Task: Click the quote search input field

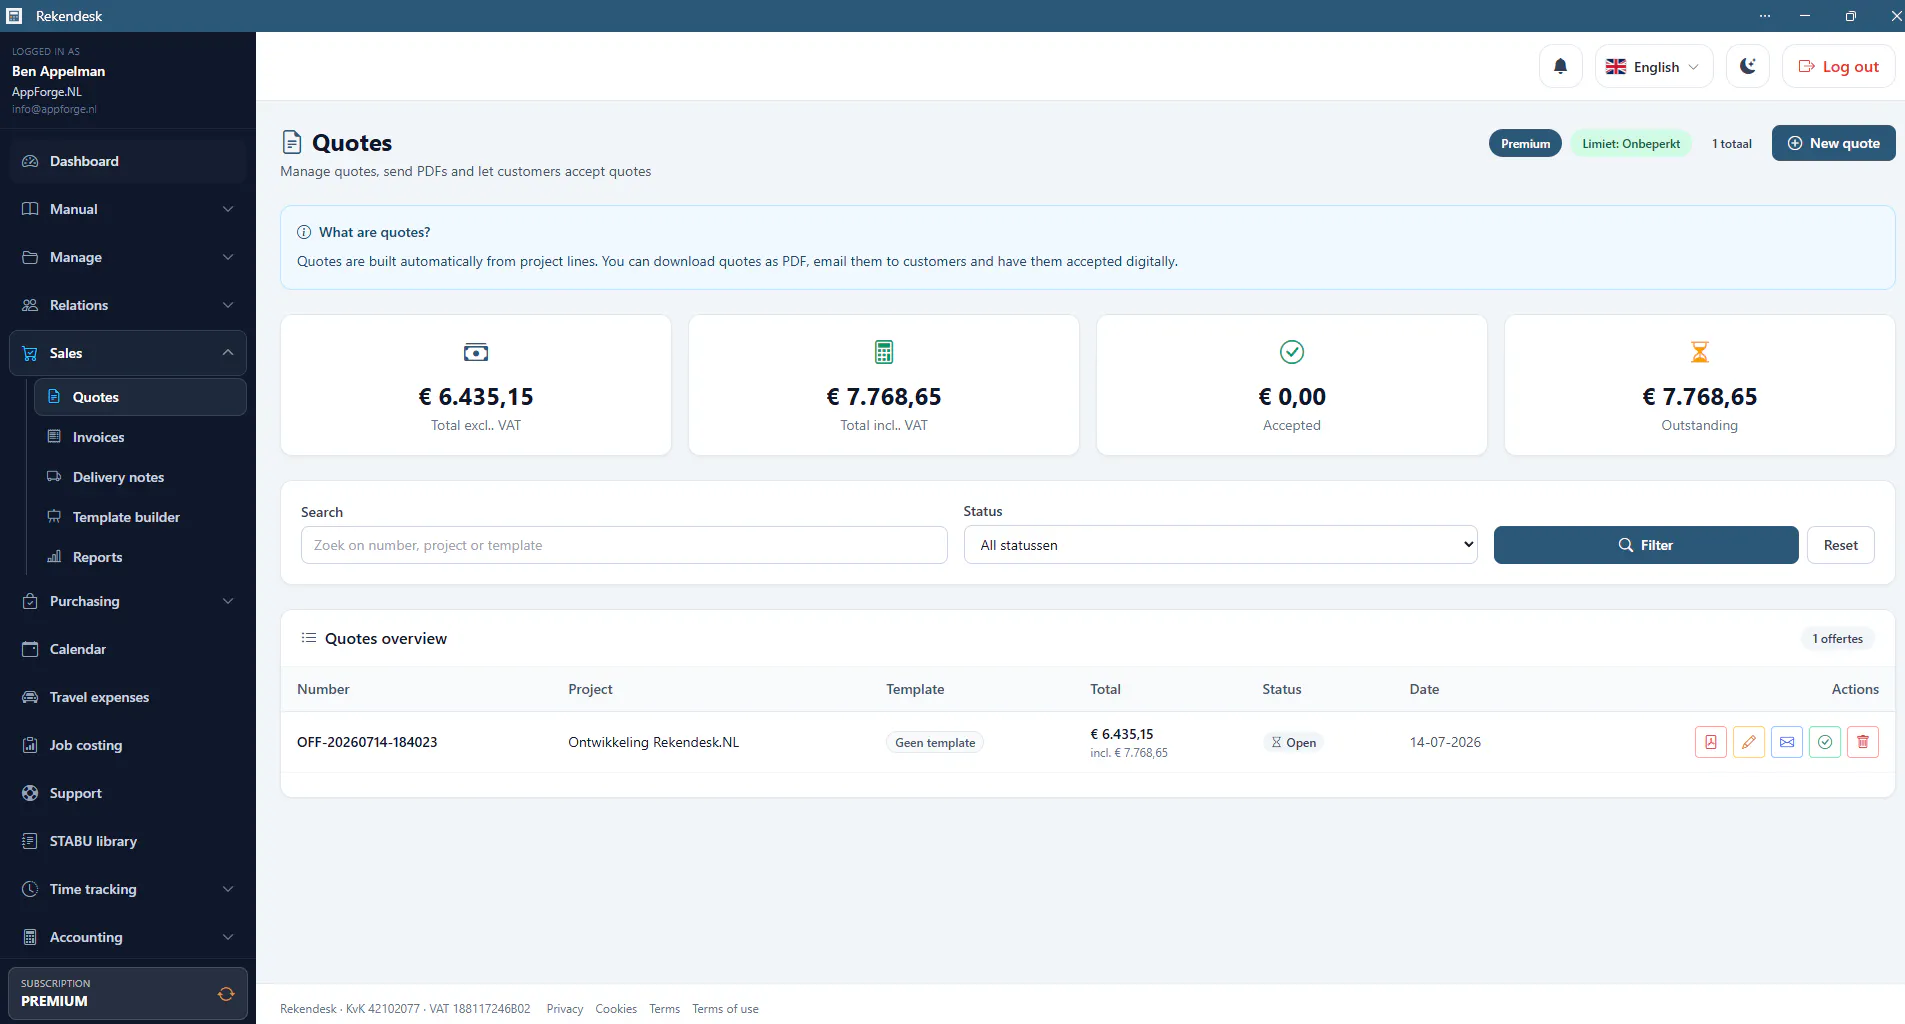Action: tap(624, 545)
